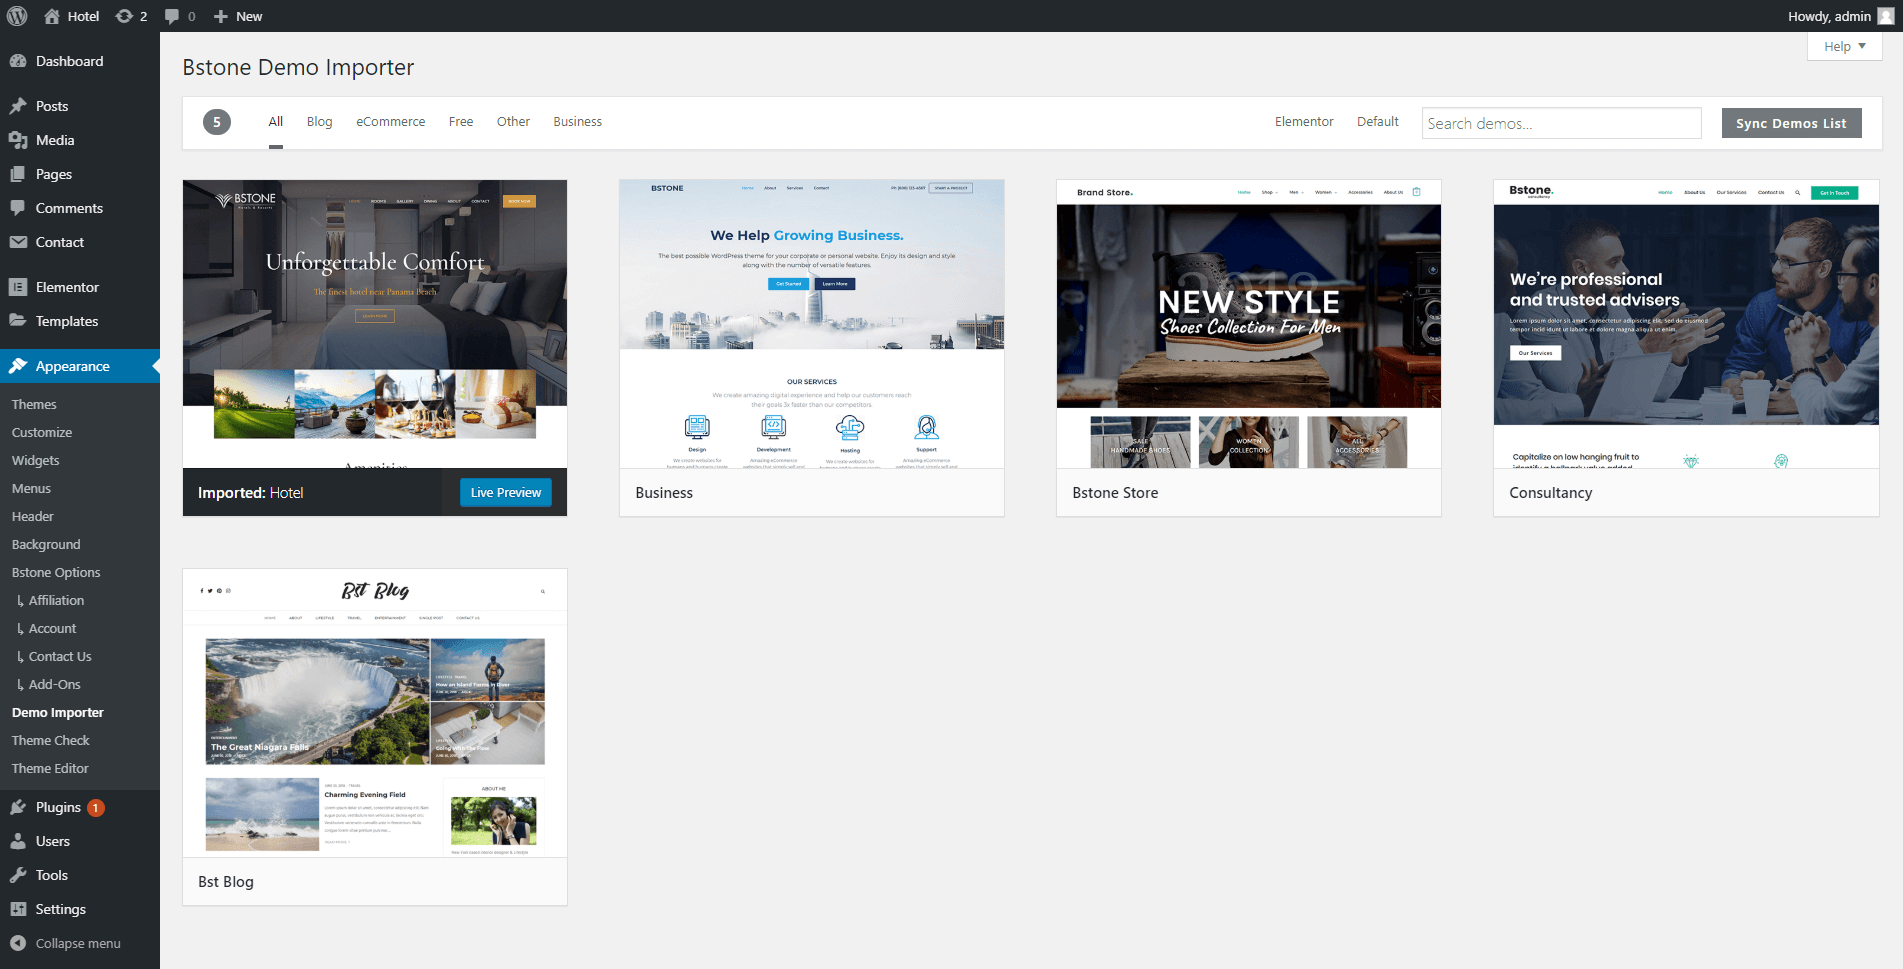This screenshot has width=1903, height=969.
Task: Select the All filter tab
Action: pyautogui.click(x=276, y=122)
